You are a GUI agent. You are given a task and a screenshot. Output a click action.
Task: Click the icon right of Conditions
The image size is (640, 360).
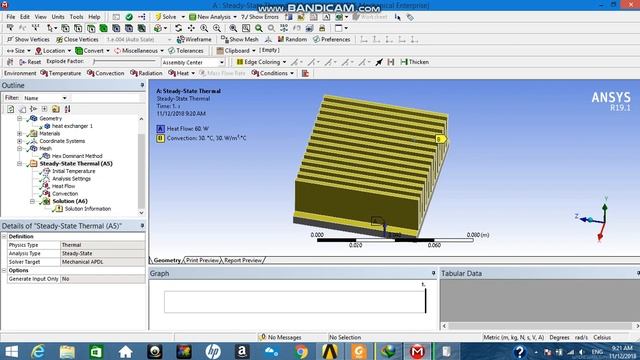[x=305, y=73]
